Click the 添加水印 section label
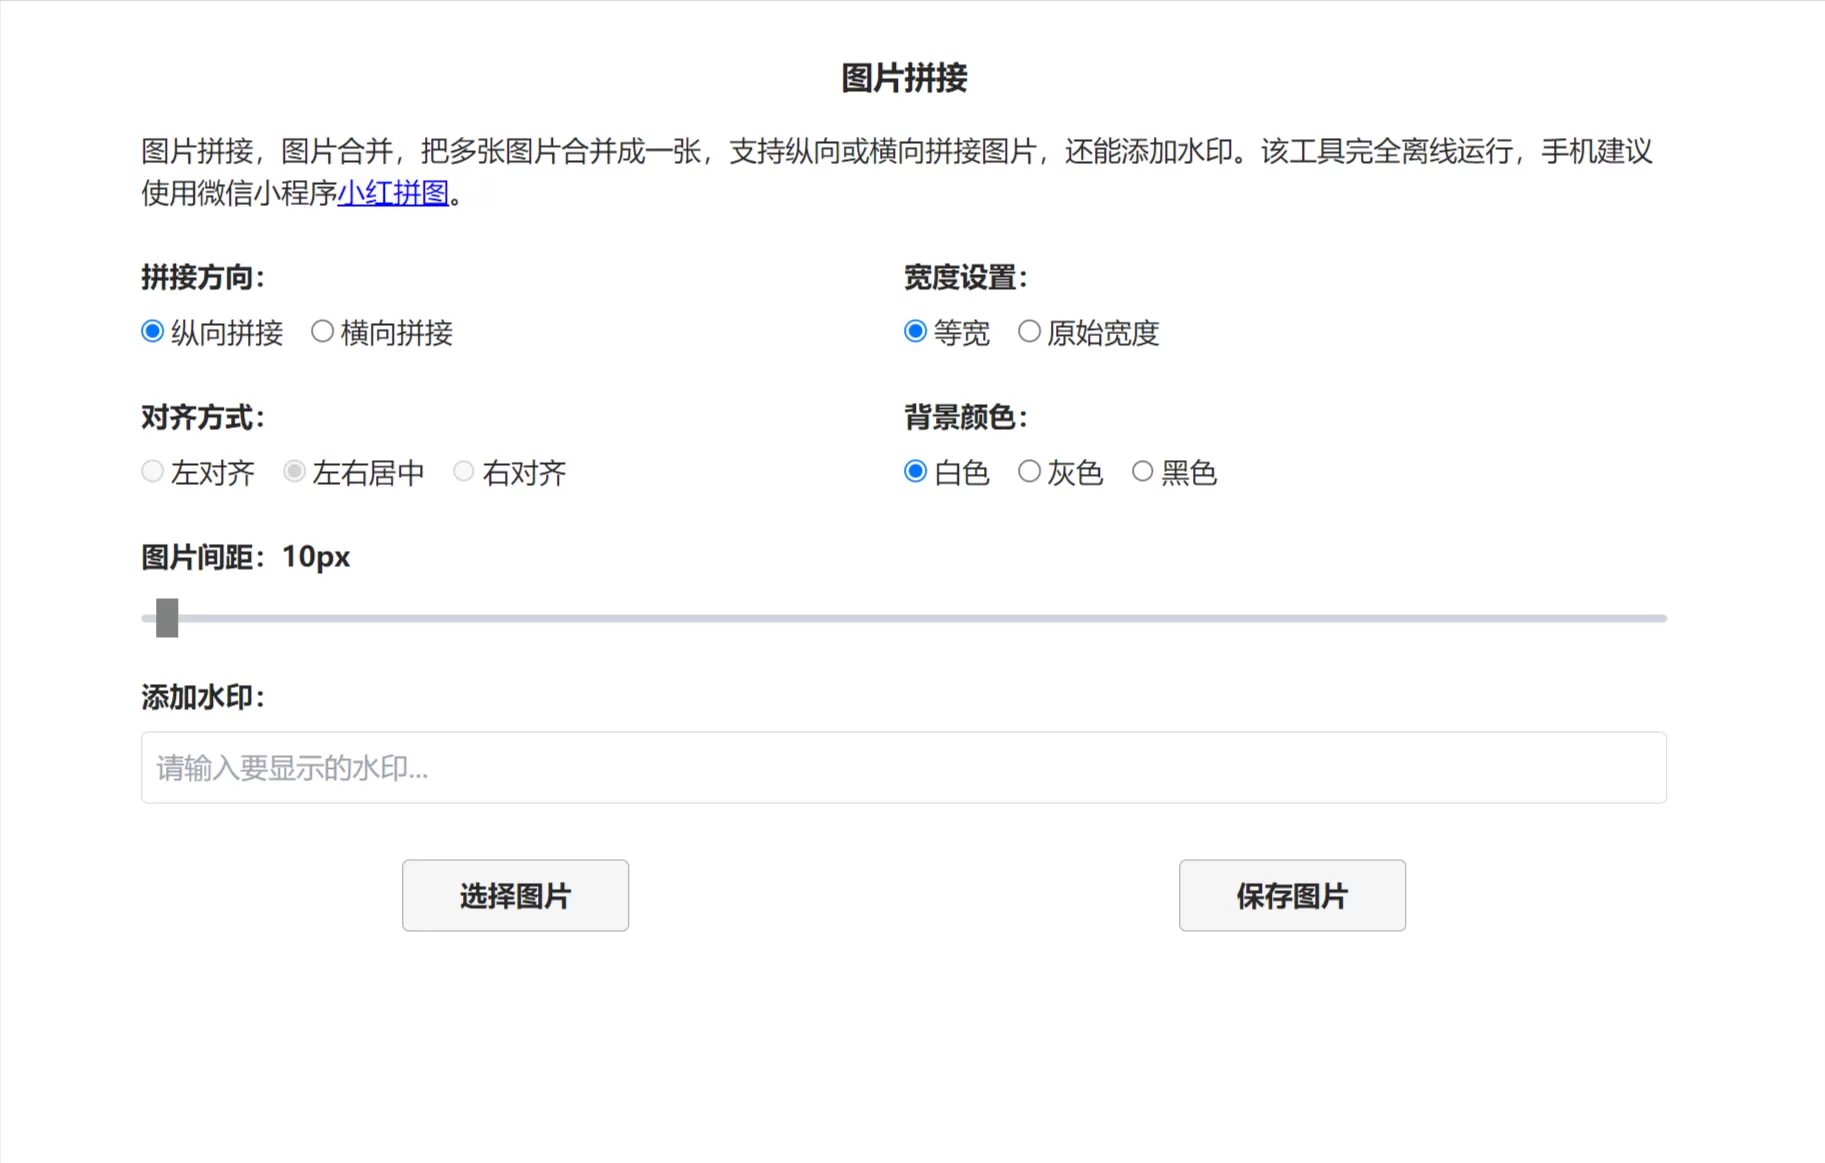The width and height of the screenshot is (1825, 1163). pos(201,696)
